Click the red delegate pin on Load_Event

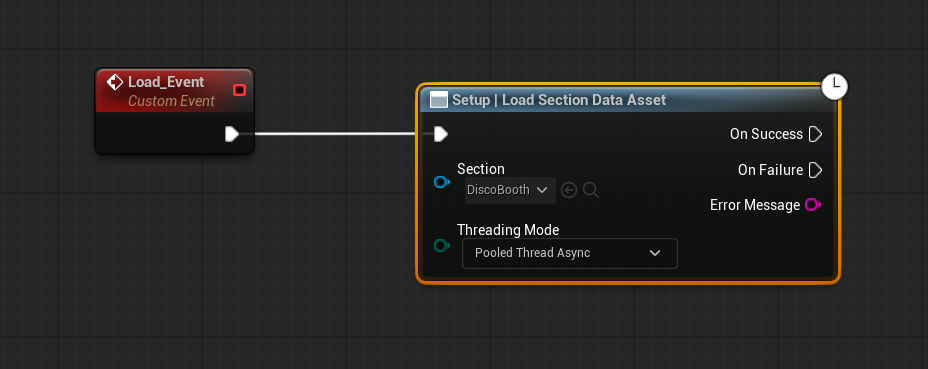[239, 90]
